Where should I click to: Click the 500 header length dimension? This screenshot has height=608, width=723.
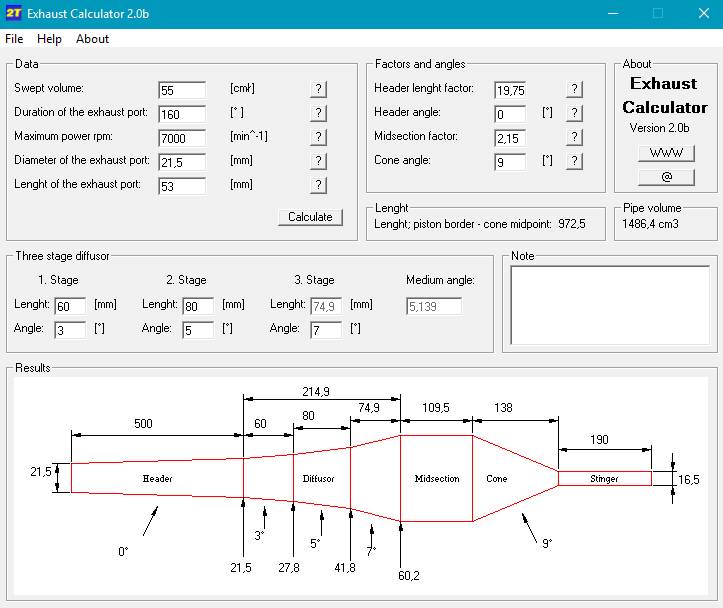pos(143,424)
